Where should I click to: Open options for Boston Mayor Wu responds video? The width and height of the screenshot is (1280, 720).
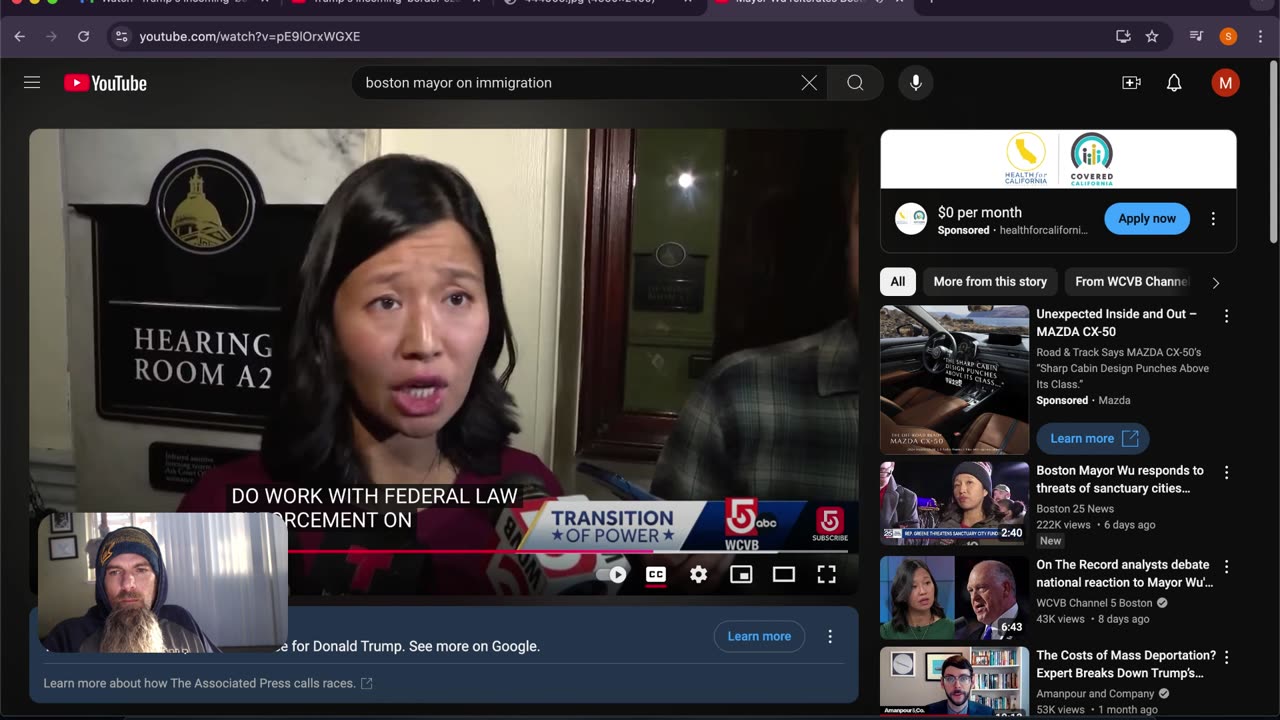coord(1226,472)
